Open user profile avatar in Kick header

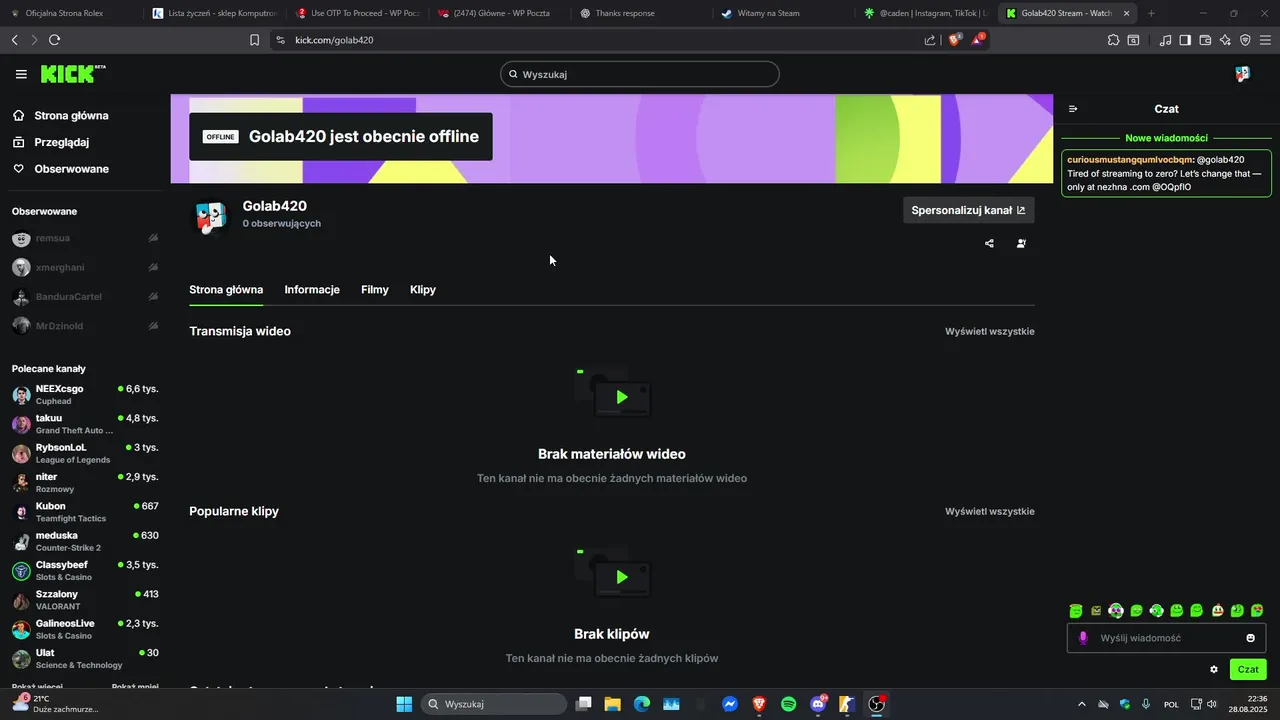(1242, 74)
